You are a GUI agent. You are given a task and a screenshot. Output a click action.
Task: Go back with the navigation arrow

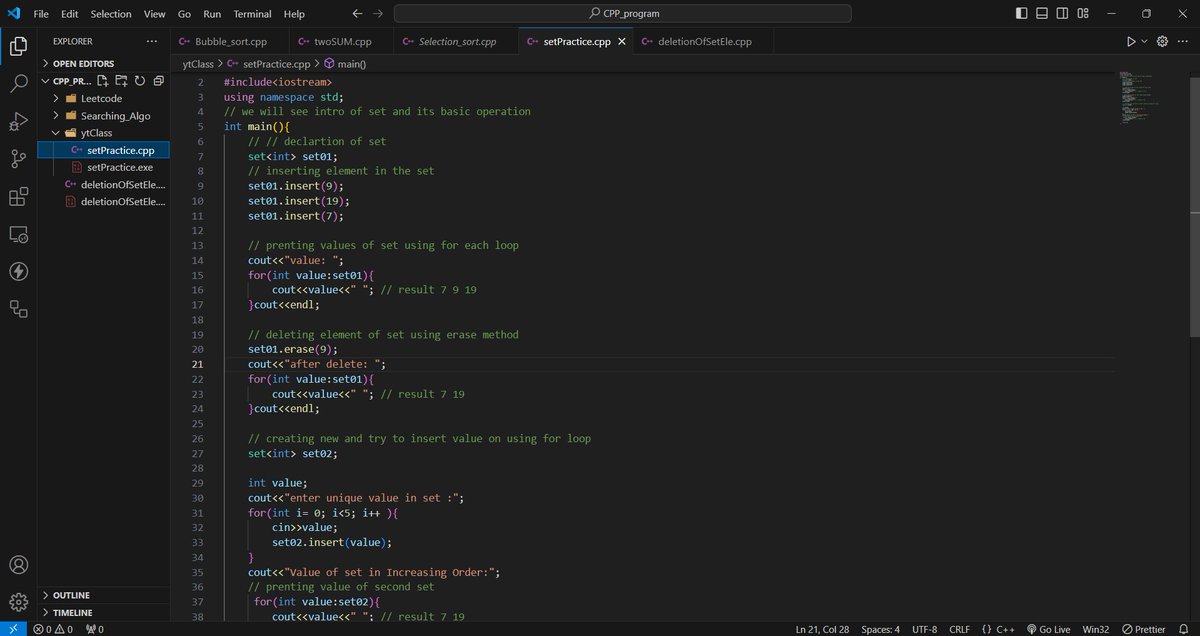[x=358, y=14]
